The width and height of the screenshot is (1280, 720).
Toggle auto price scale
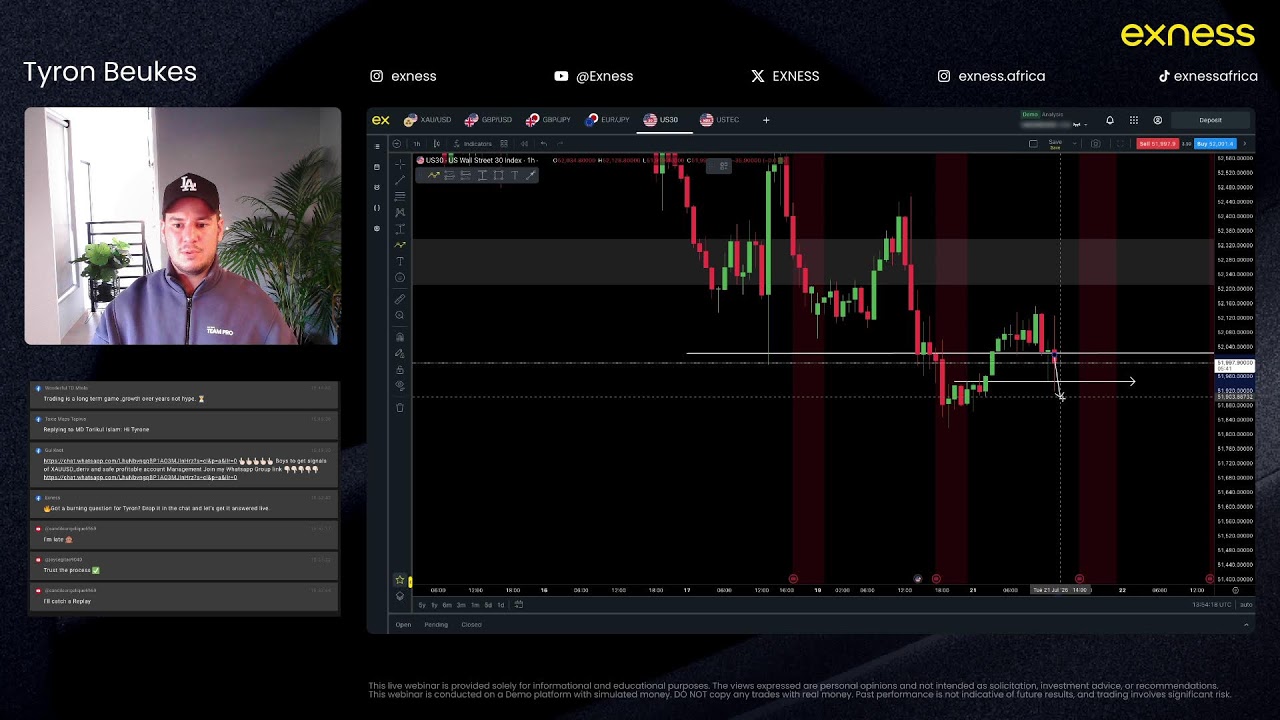[1246, 604]
